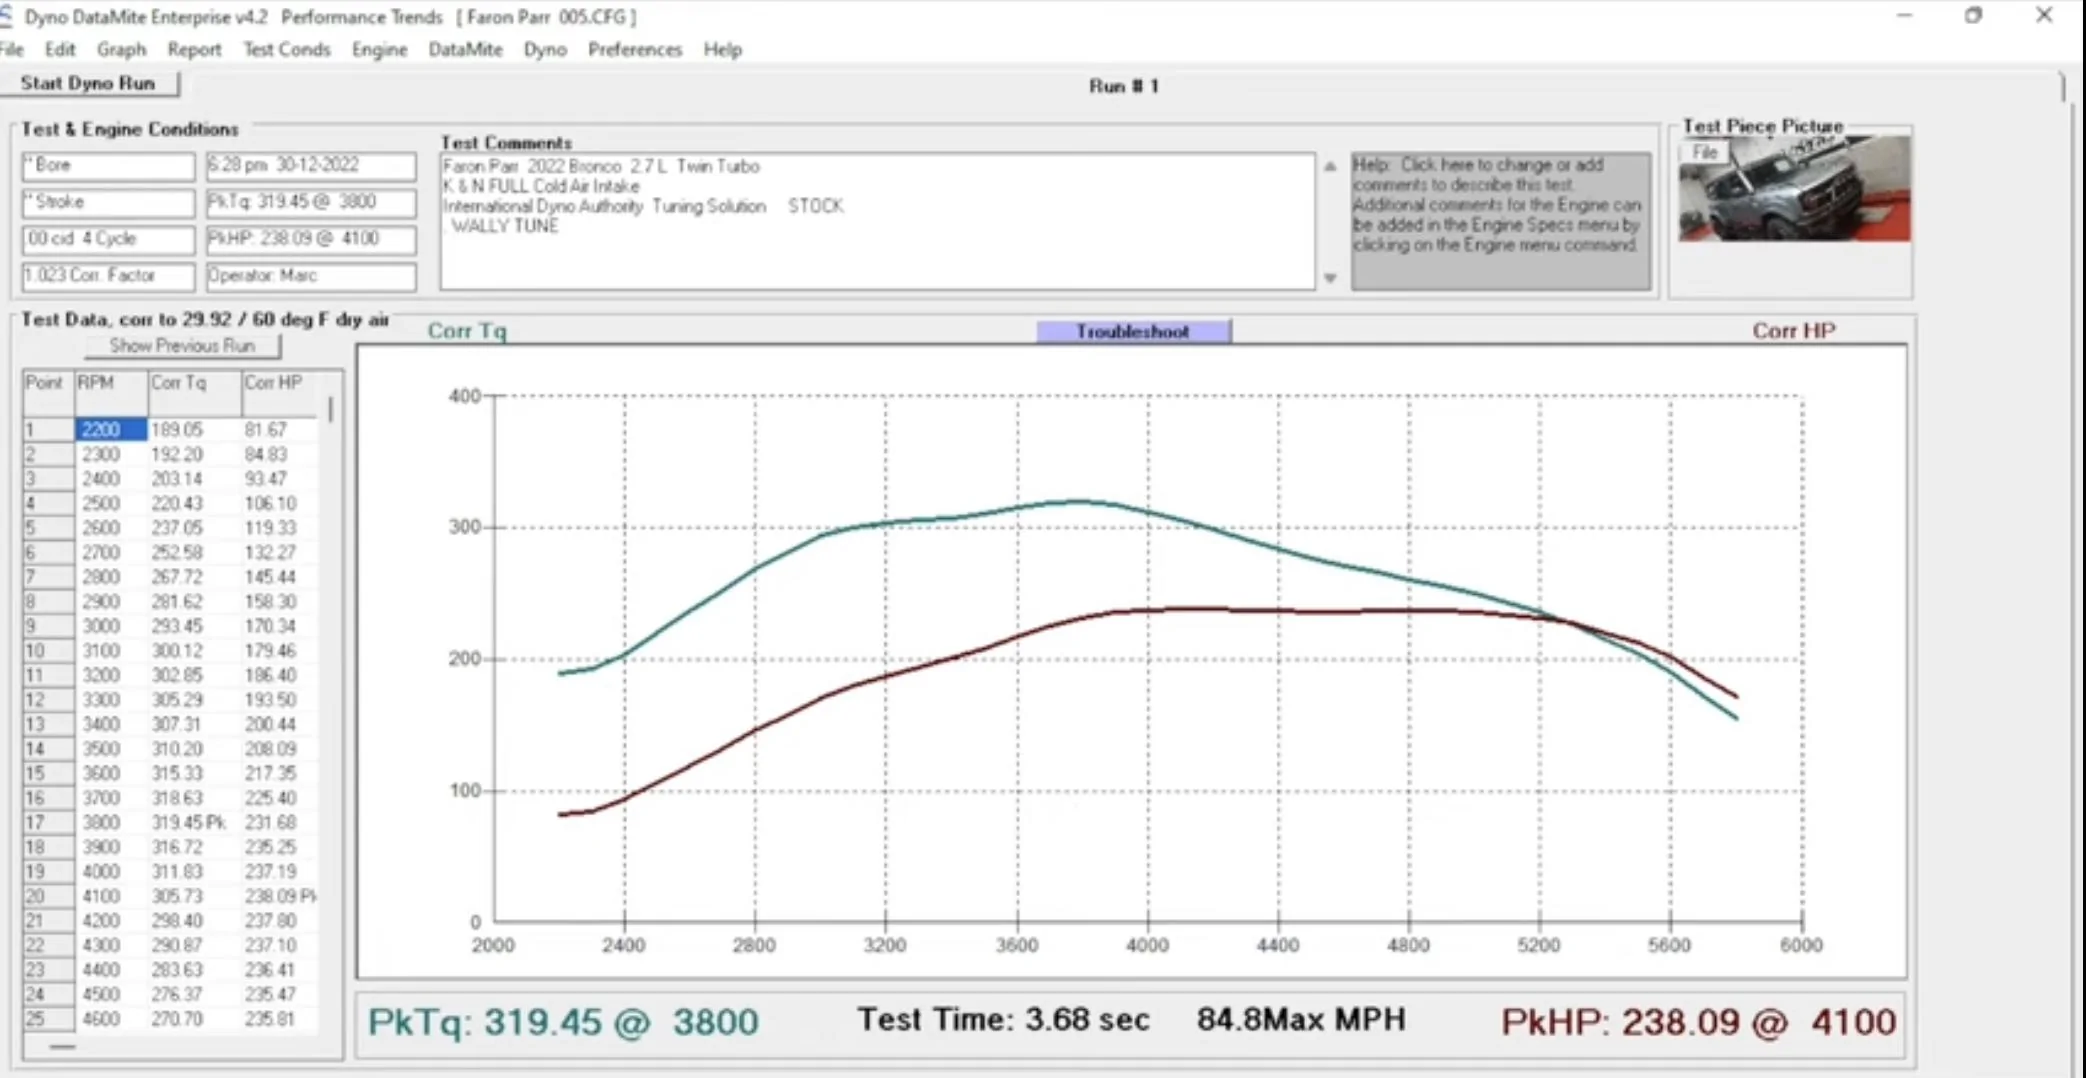Click the Corr HP column header
Image resolution: width=2086 pixels, height=1078 pixels.
[281, 391]
